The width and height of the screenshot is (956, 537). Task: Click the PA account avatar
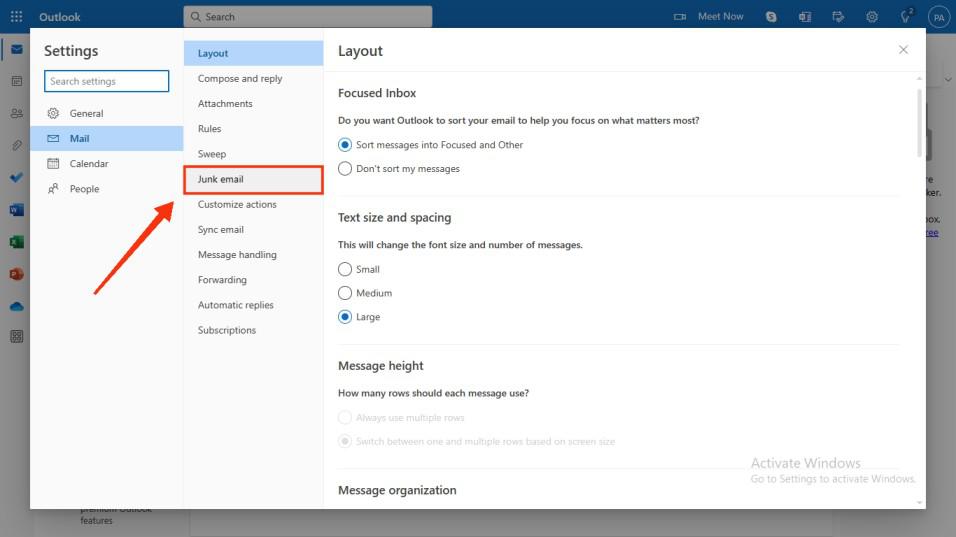[x=939, y=17]
